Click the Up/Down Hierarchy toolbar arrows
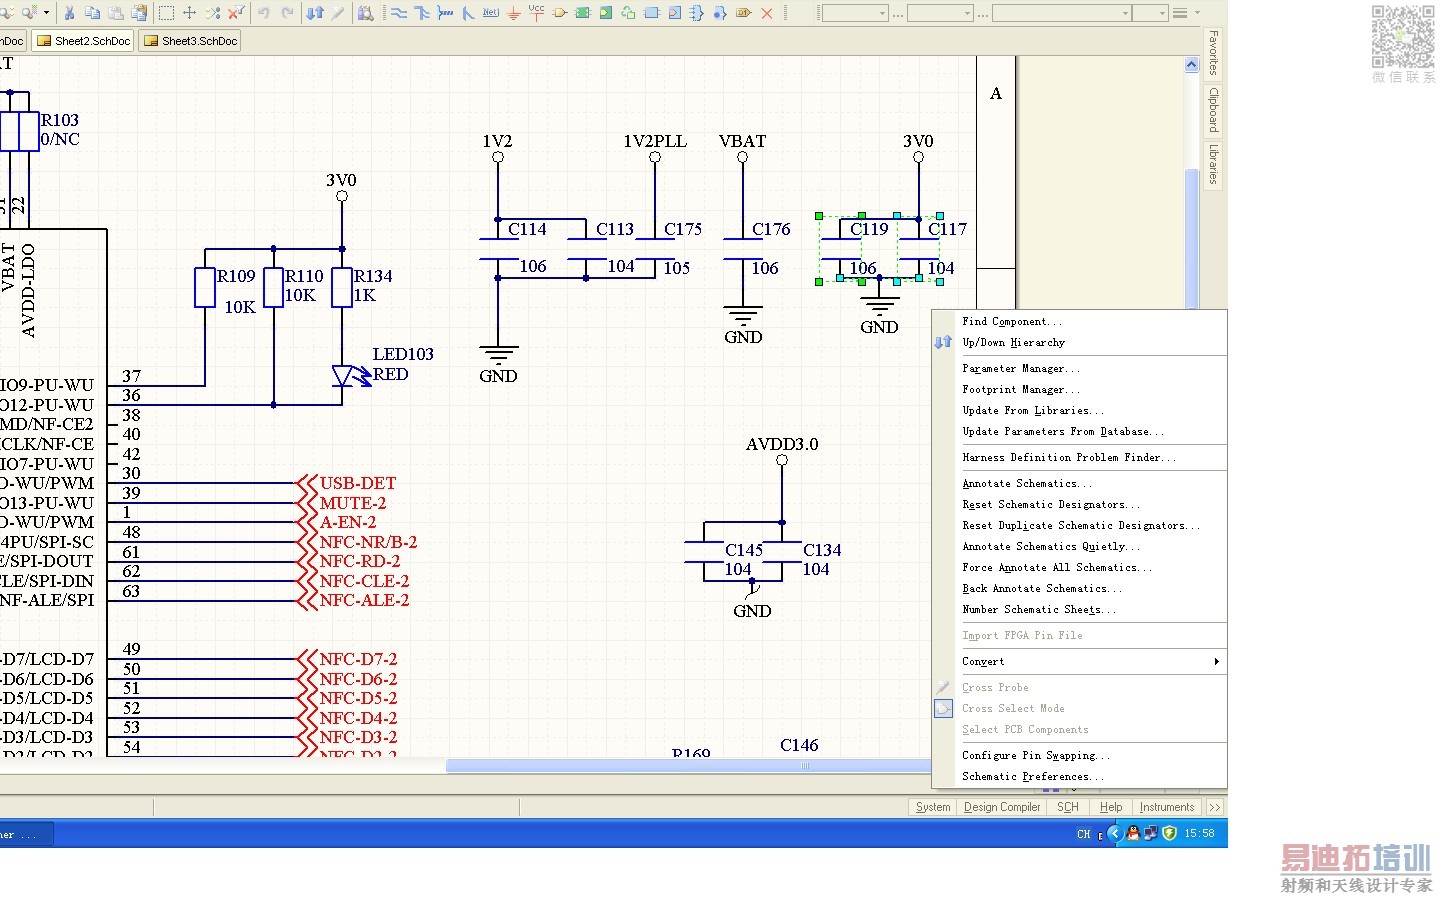 [x=315, y=13]
